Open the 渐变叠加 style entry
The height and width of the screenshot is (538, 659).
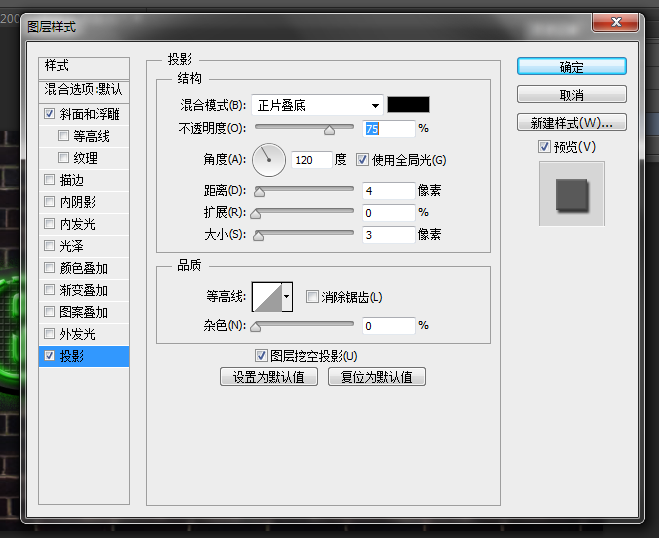click(83, 290)
